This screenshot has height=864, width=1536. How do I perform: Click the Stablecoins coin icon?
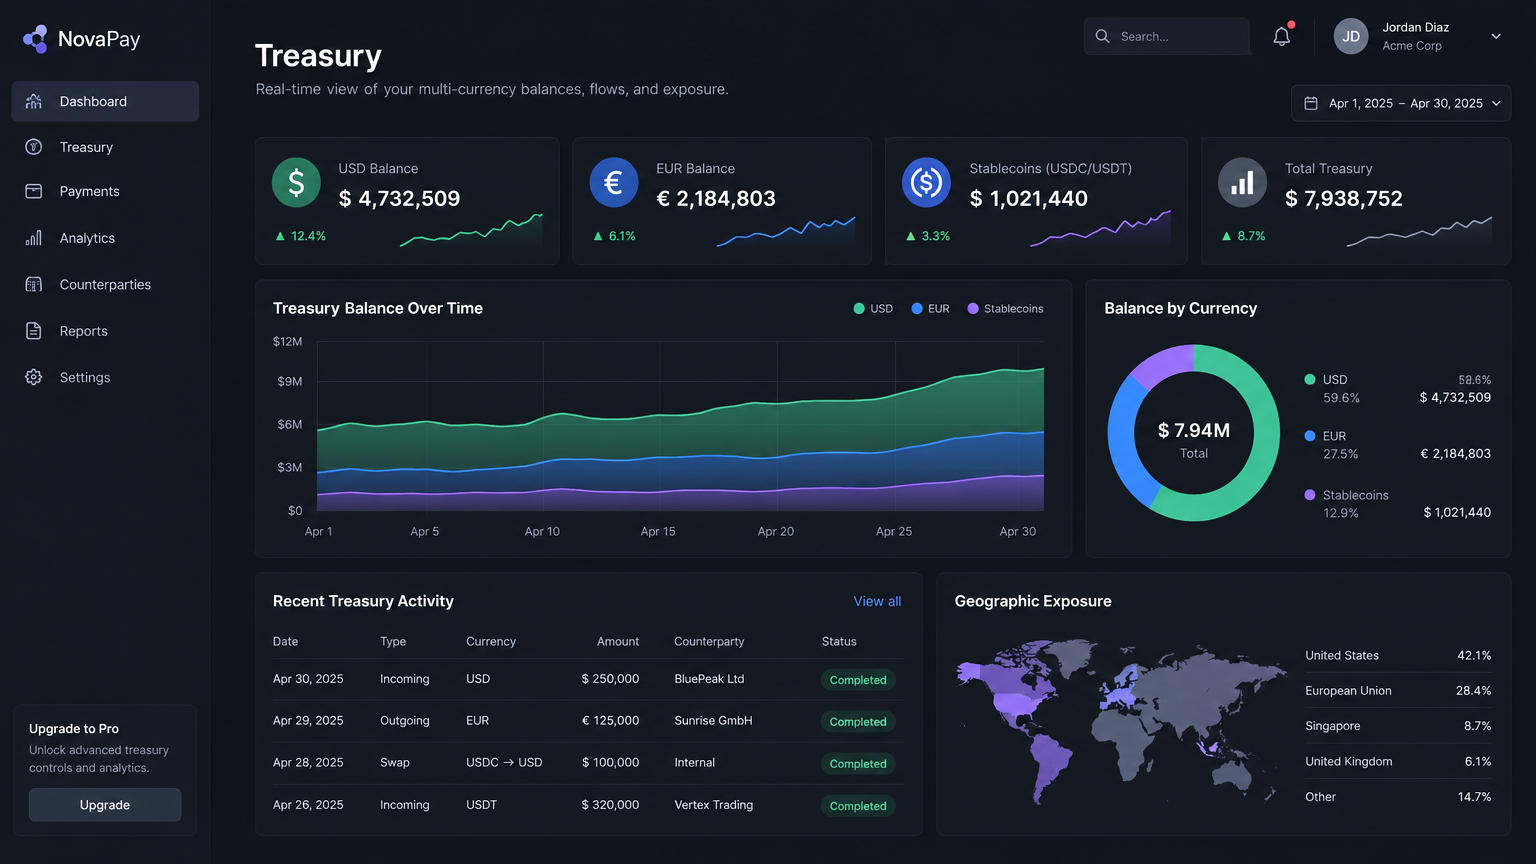[x=926, y=183]
